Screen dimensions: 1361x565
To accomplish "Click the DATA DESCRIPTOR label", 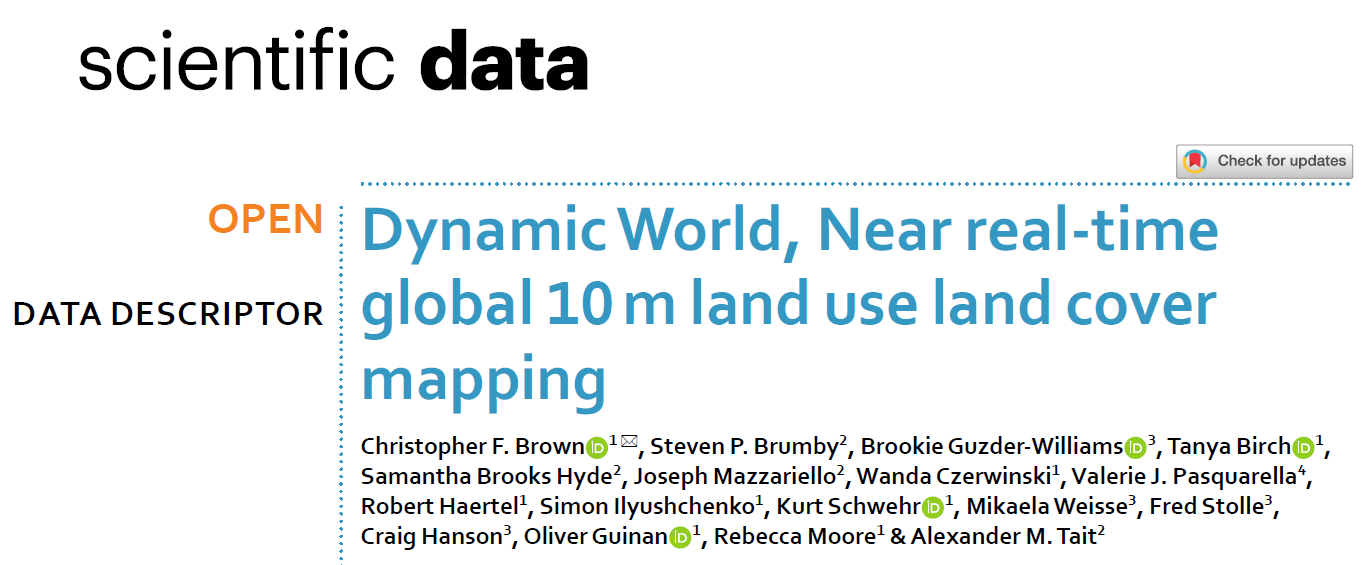I will tap(168, 314).
